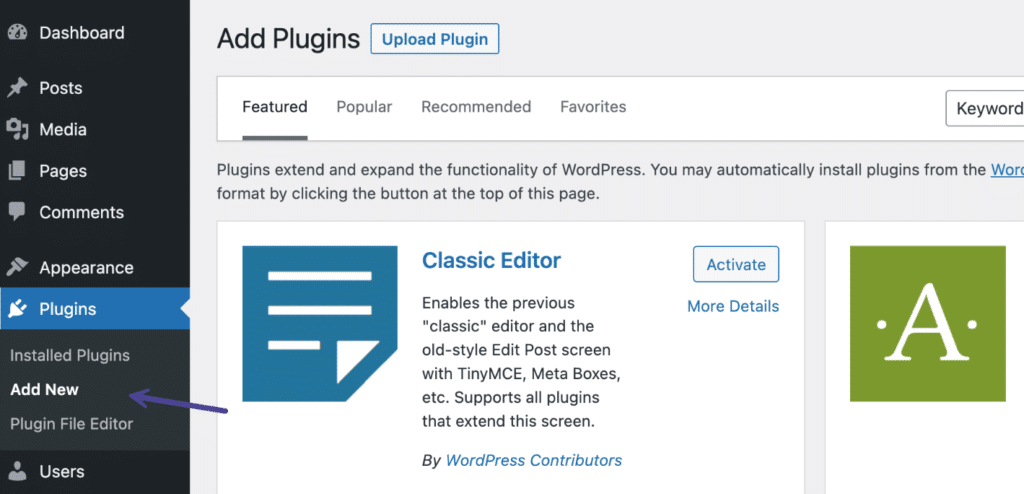Viewport: 1024px width, 494px height.
Task: Click the Posts pushpin icon
Action: click(x=16, y=88)
